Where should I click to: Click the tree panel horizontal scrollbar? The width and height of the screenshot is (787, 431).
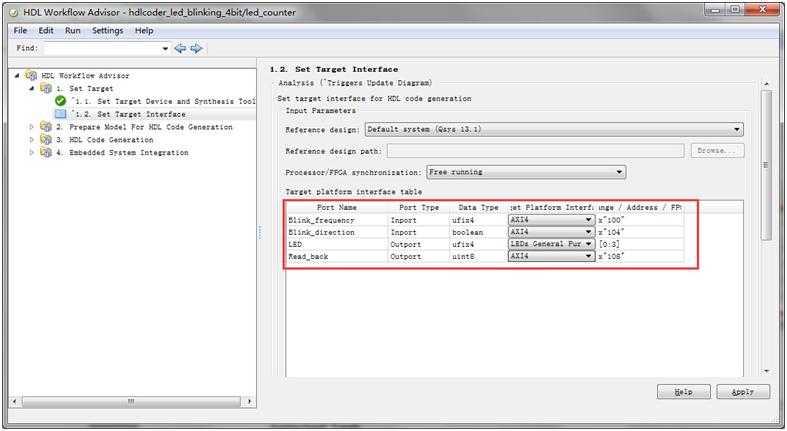coord(131,401)
